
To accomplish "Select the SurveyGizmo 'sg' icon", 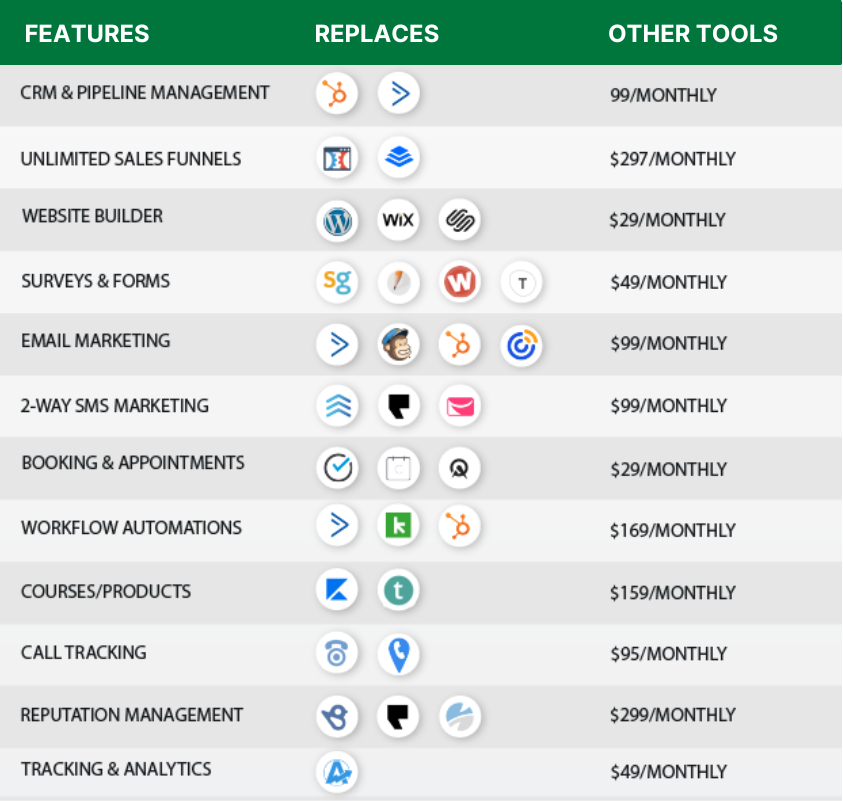I will coord(337,282).
